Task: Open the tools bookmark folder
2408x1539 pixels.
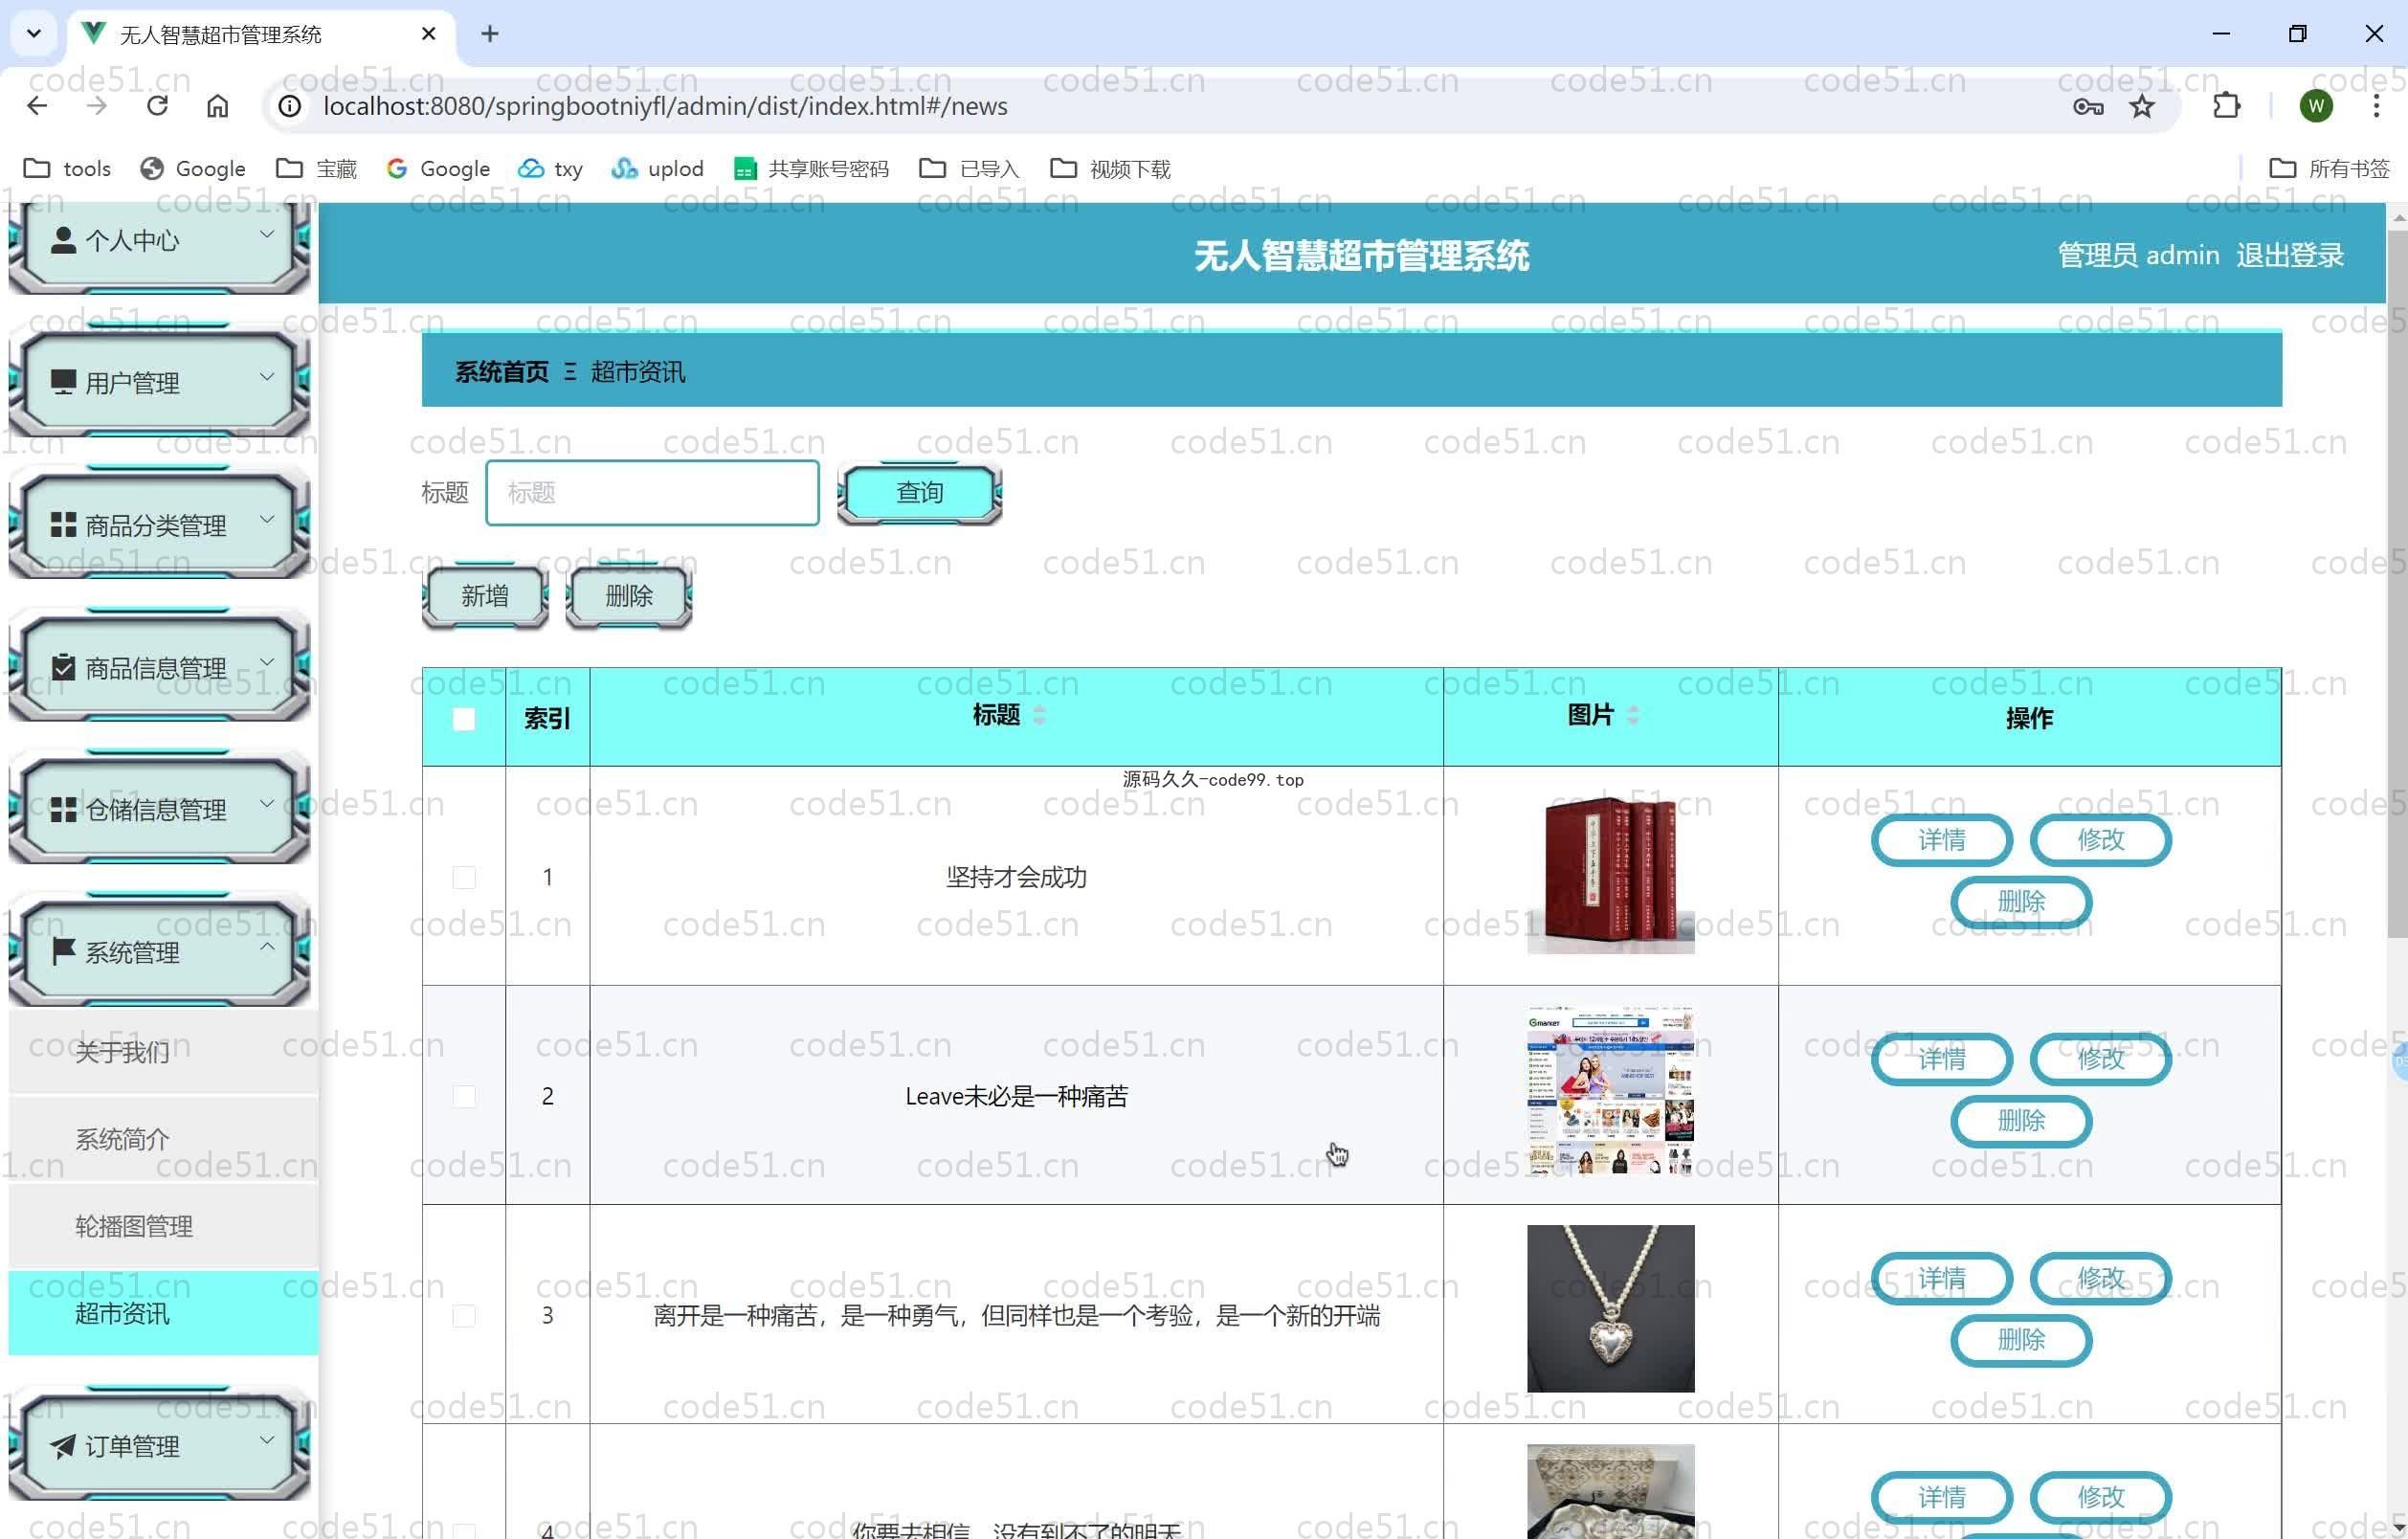Action: 67,168
